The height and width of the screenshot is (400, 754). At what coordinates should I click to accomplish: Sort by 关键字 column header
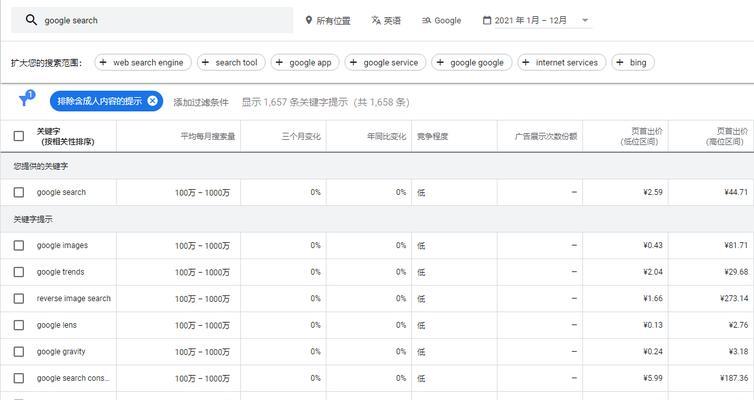click(x=65, y=136)
